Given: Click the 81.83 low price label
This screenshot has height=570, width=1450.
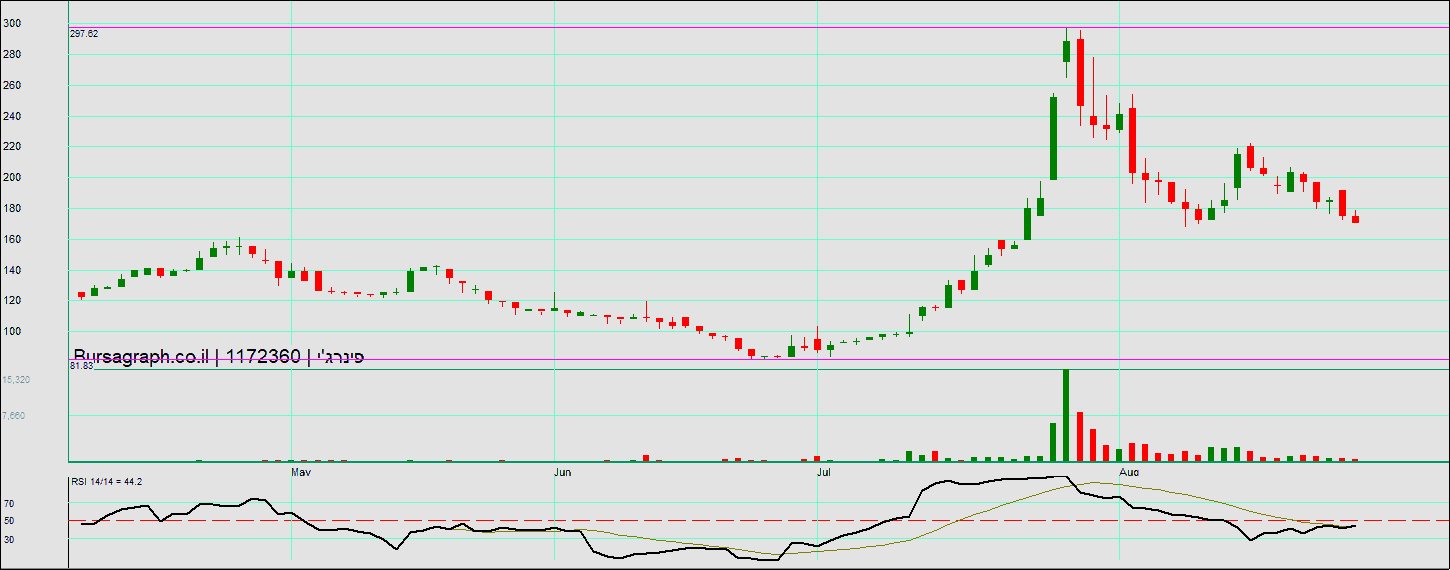Looking at the screenshot, I should coord(81,366).
